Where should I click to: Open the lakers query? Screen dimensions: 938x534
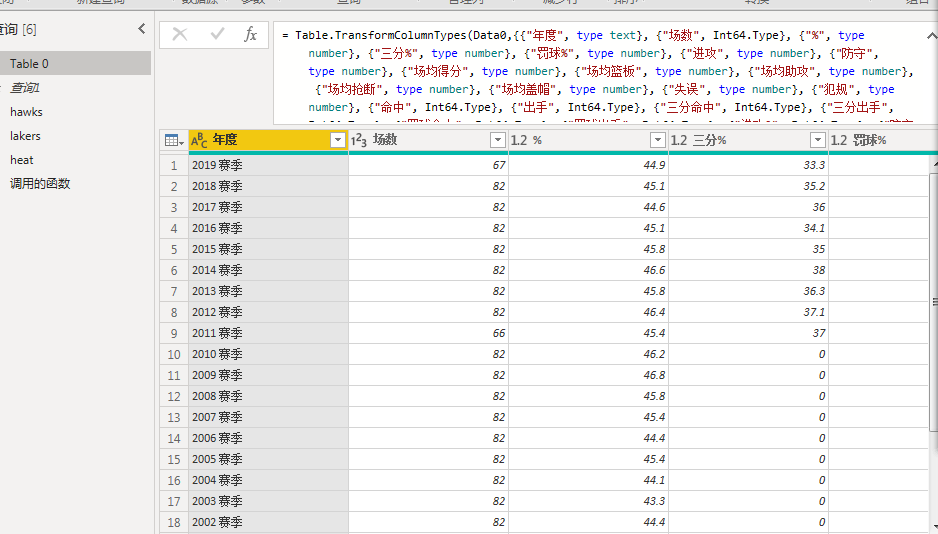point(25,136)
